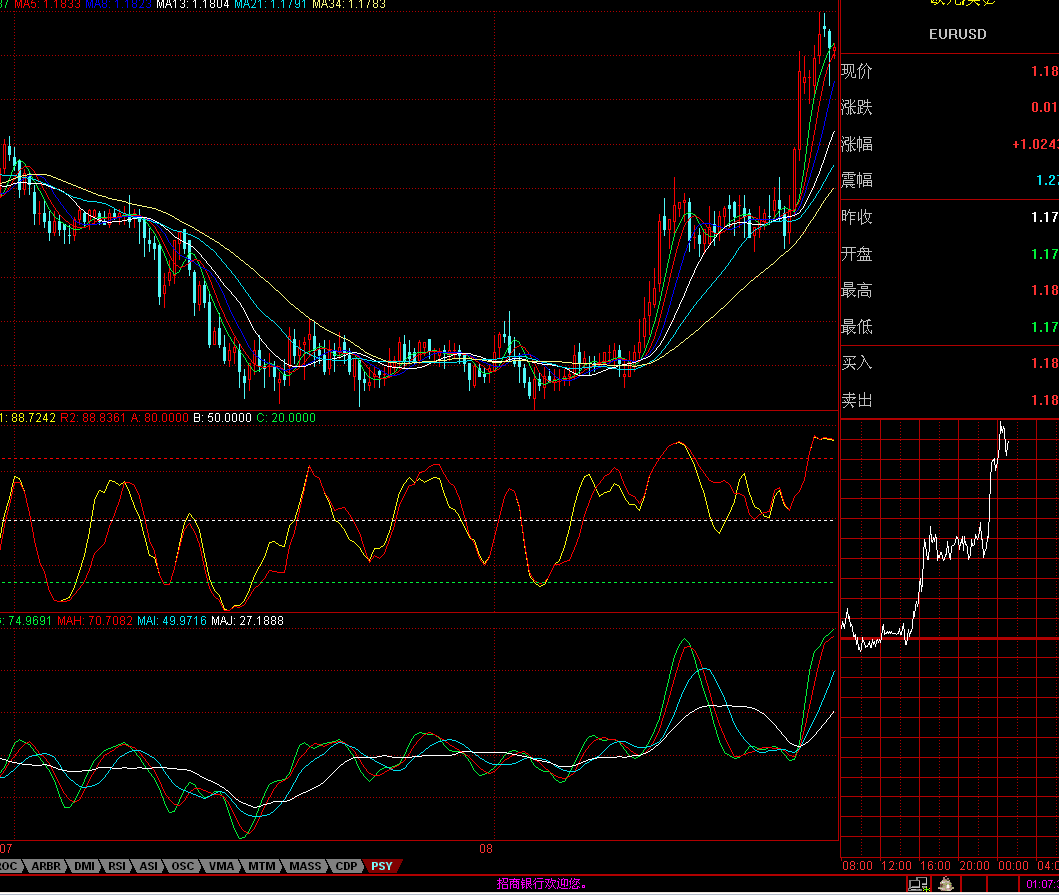Click the scrolling 招商银行 ticker message
Image resolution: width=1059 pixels, height=896 pixels.
pos(541,884)
